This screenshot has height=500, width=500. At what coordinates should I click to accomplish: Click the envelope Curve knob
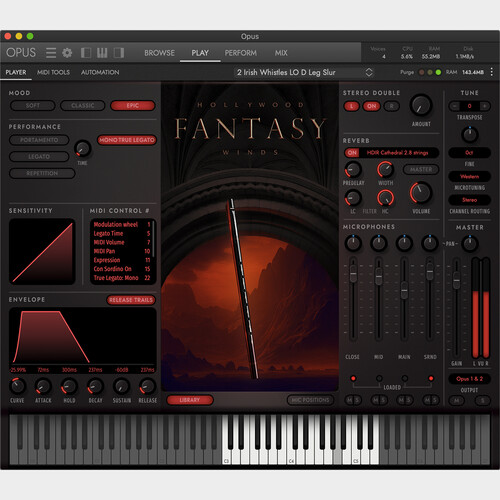tap(17, 386)
